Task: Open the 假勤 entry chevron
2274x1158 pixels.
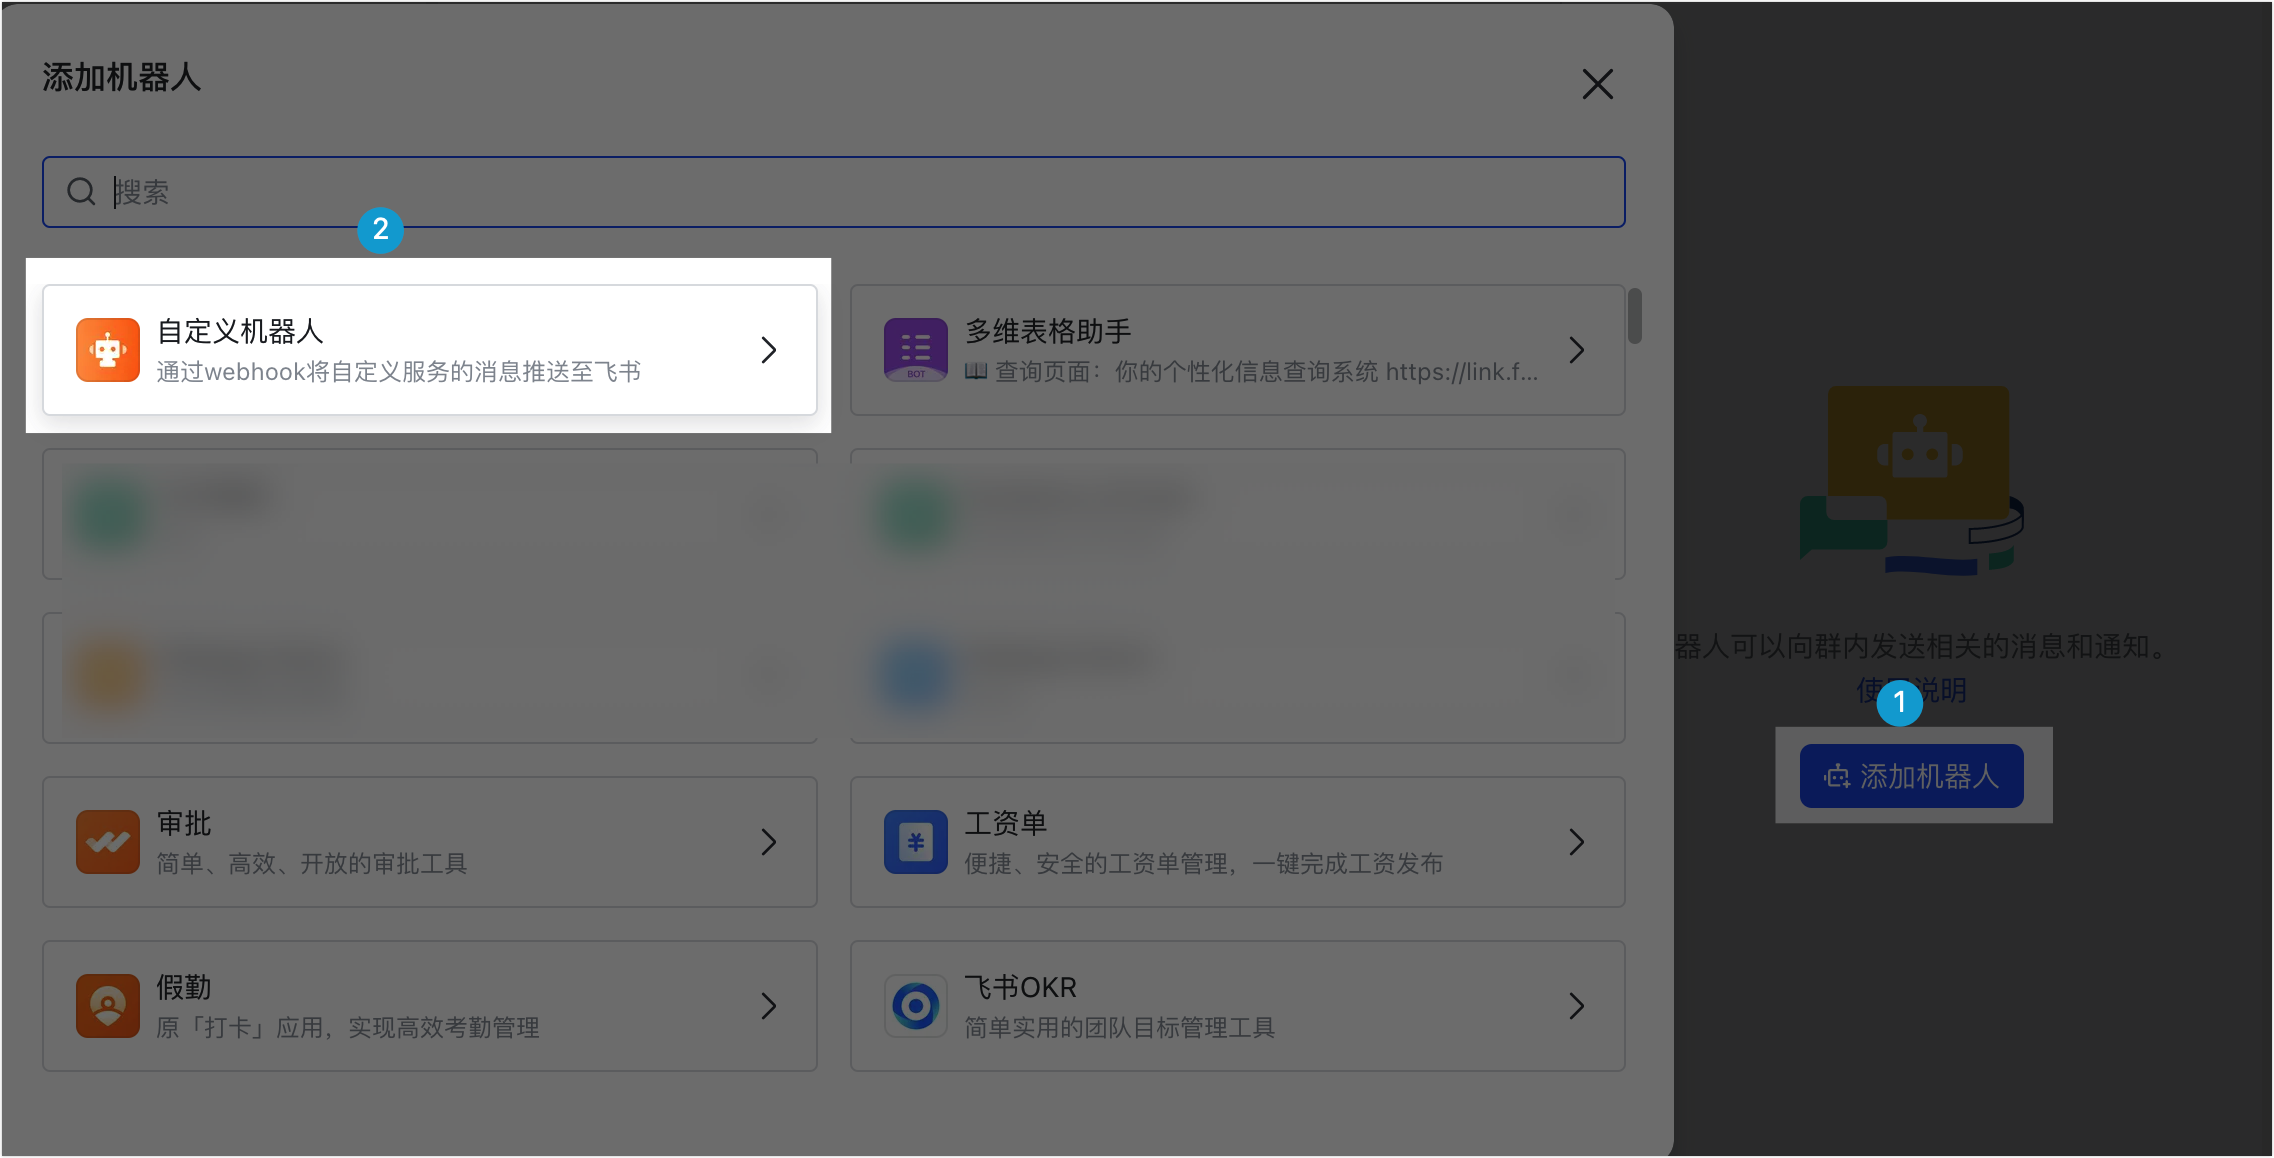Action: tap(768, 1006)
